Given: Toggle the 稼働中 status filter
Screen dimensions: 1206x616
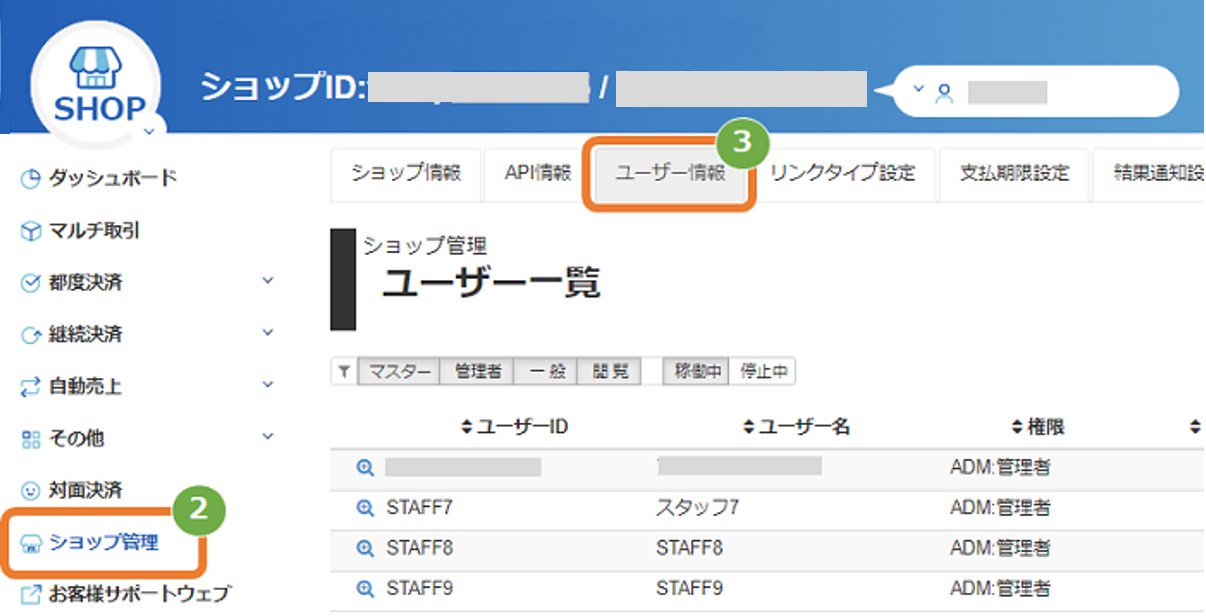Looking at the screenshot, I should (698, 372).
